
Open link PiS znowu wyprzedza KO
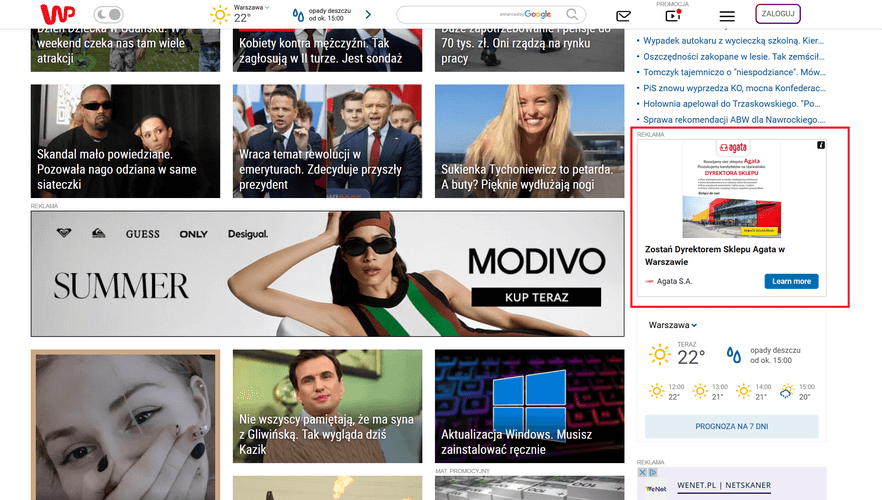(734, 88)
